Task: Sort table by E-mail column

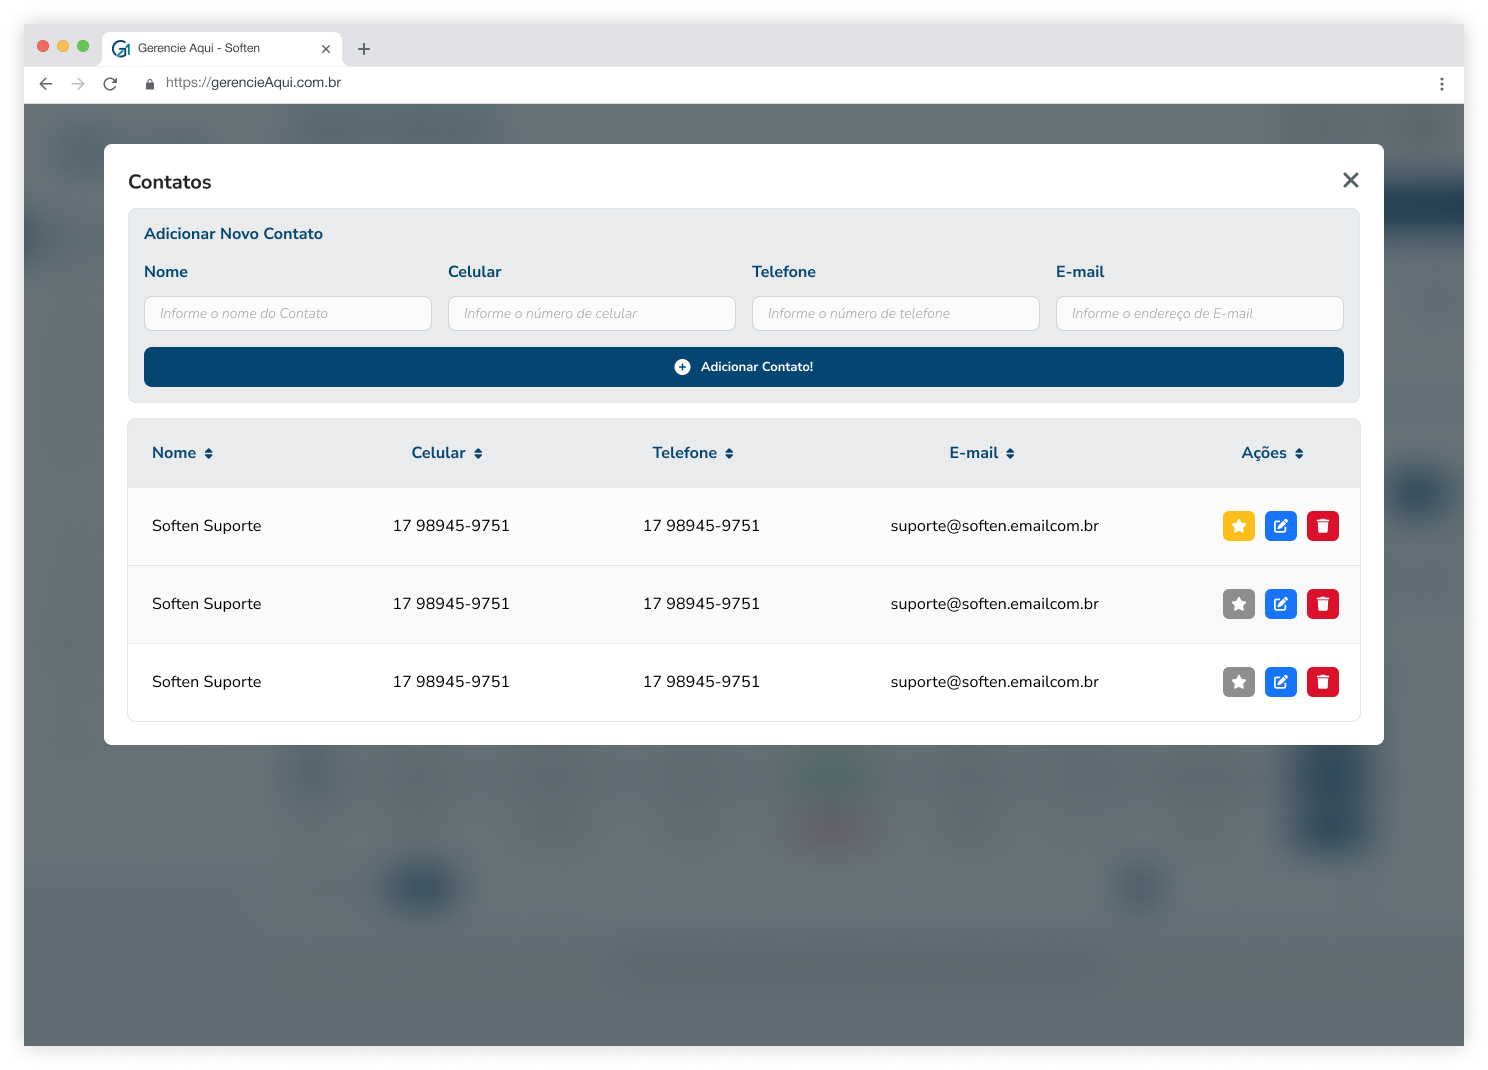Action: point(982,453)
